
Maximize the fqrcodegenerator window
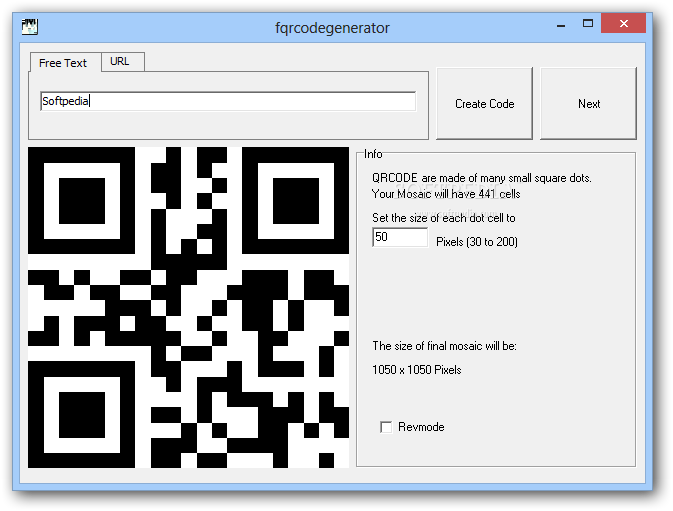(x=588, y=24)
